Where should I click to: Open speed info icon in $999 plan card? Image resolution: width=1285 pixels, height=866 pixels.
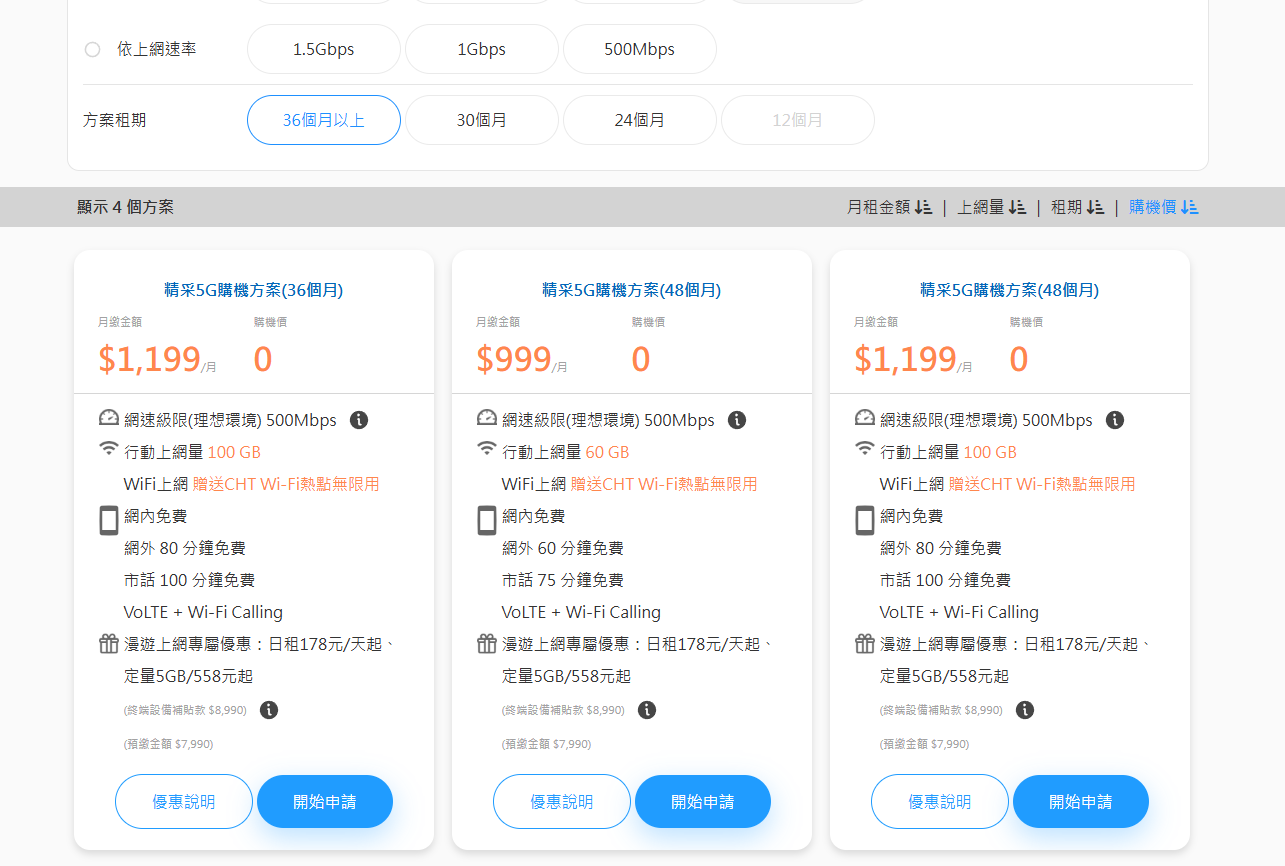click(737, 420)
